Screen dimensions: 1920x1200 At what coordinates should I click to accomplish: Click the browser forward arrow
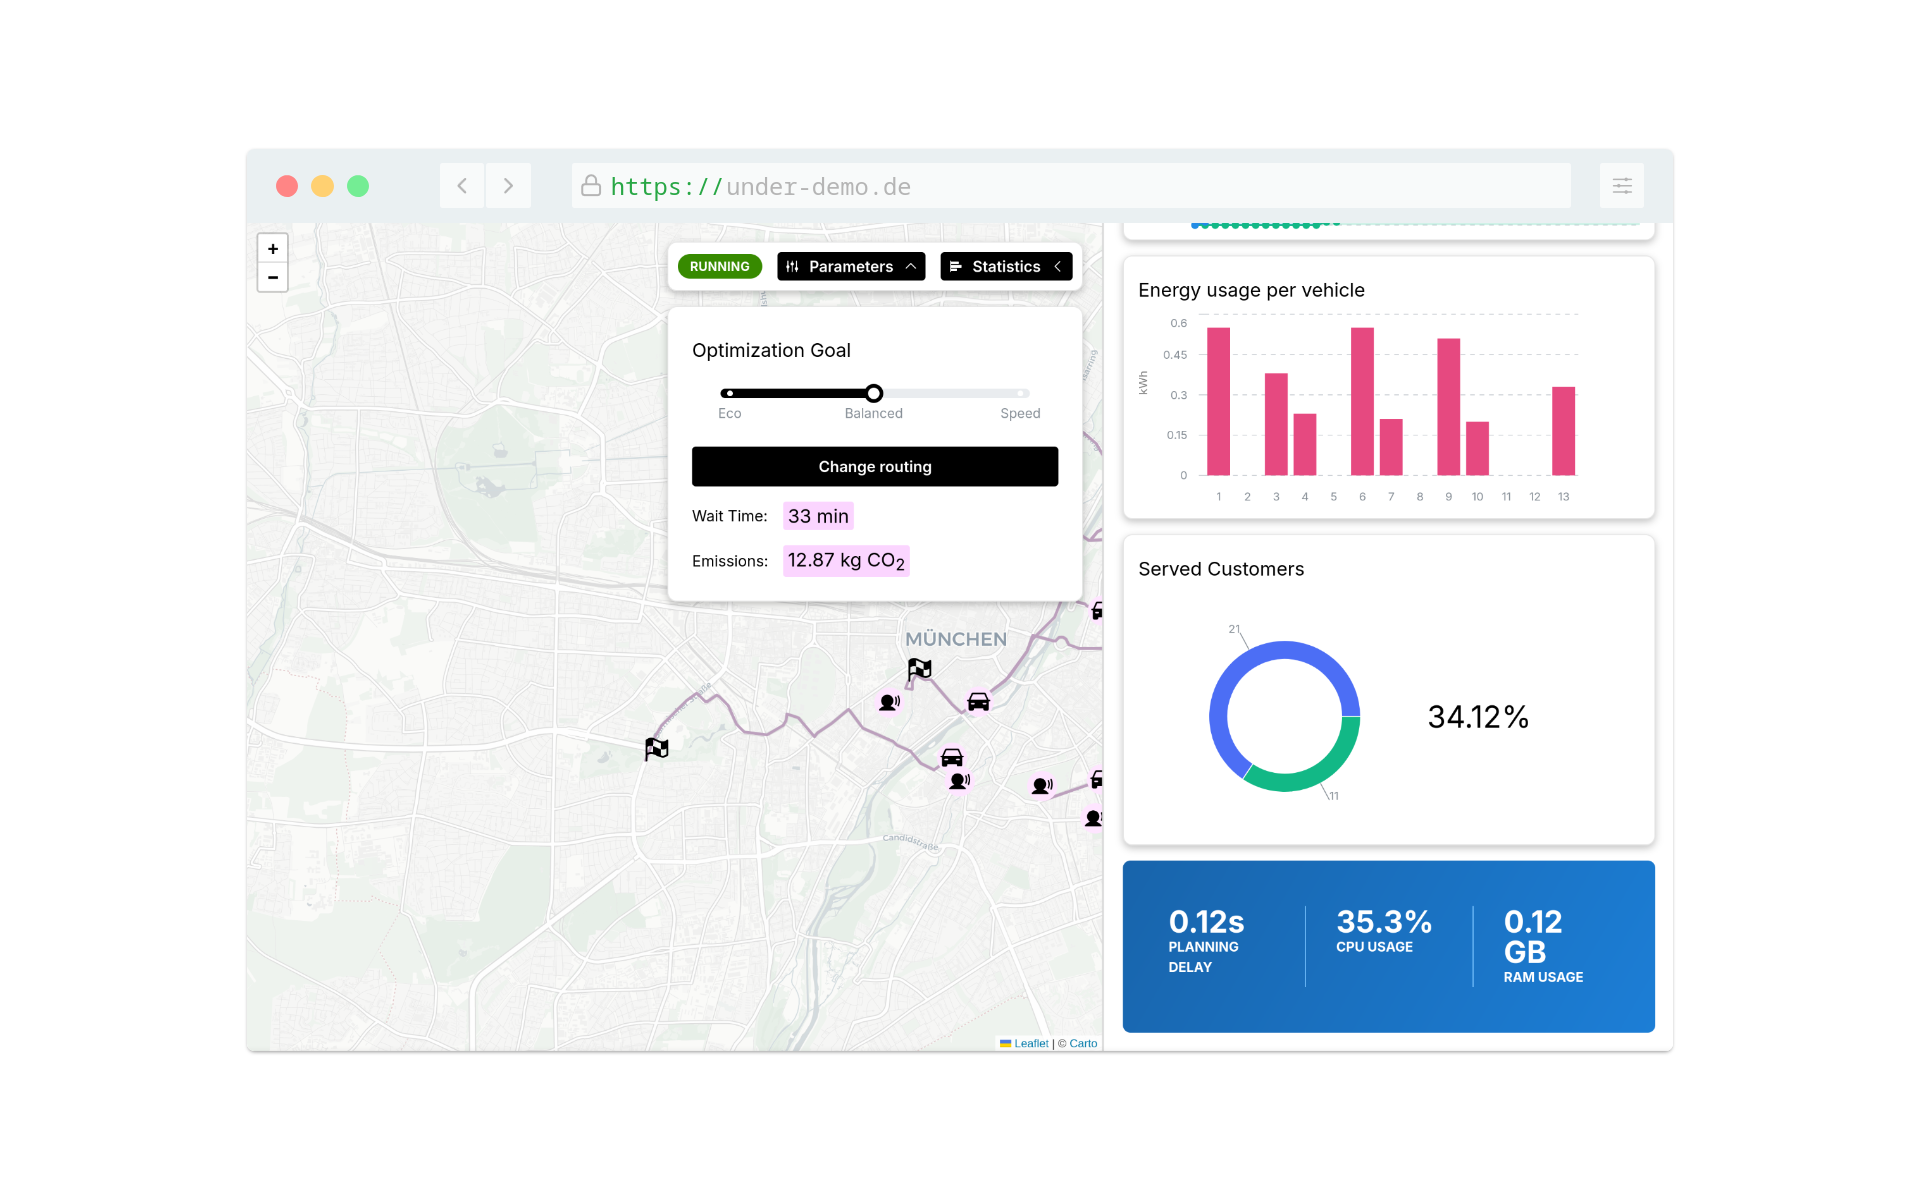tap(508, 186)
